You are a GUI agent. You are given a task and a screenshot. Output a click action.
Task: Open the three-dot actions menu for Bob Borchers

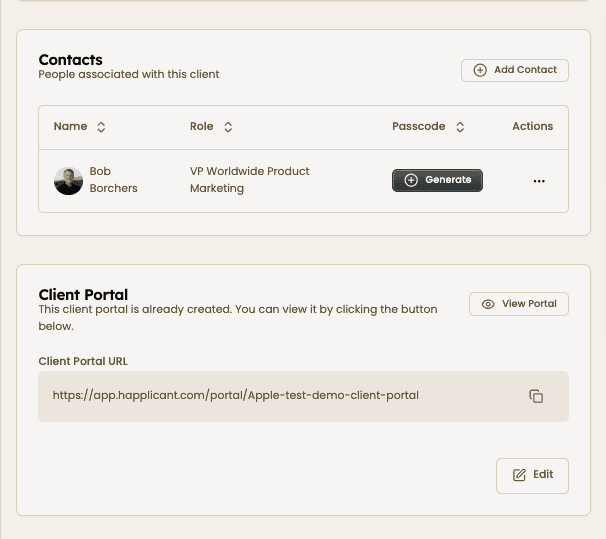click(539, 181)
